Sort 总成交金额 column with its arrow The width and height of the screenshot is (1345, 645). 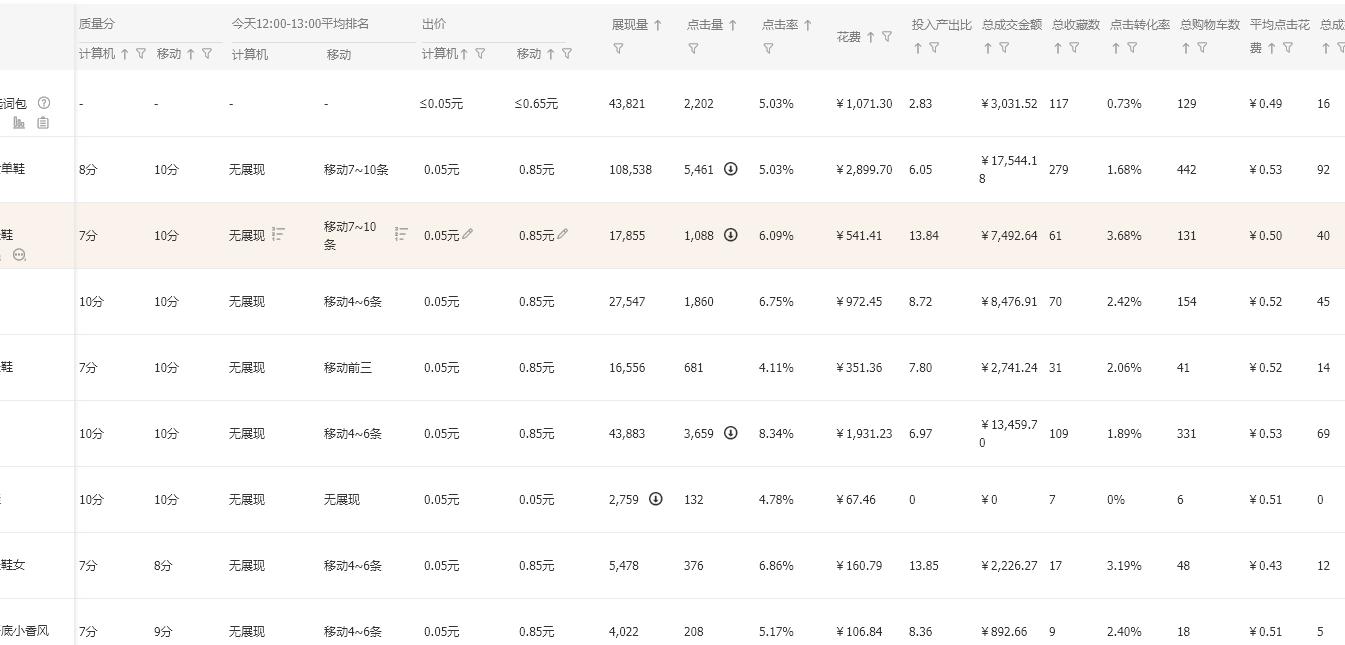[x=987, y=48]
